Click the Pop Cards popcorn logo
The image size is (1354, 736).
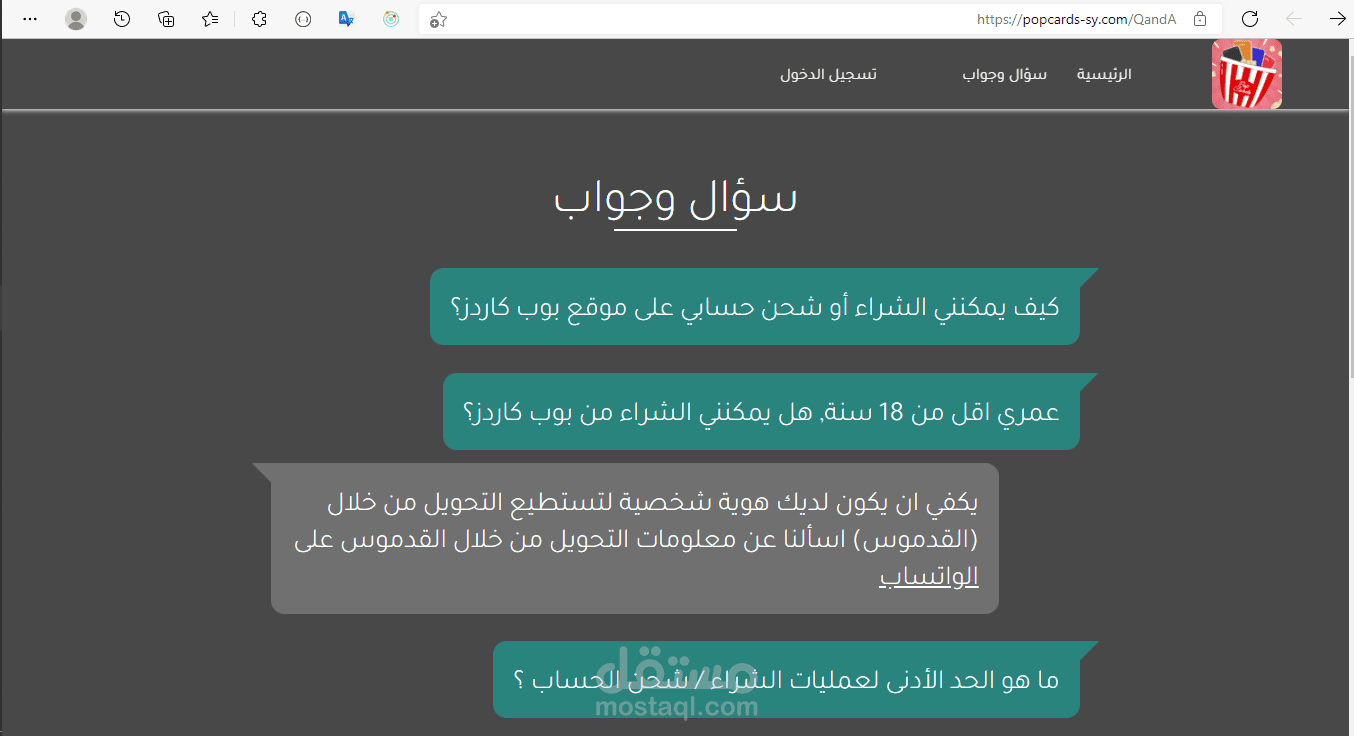[x=1247, y=74]
